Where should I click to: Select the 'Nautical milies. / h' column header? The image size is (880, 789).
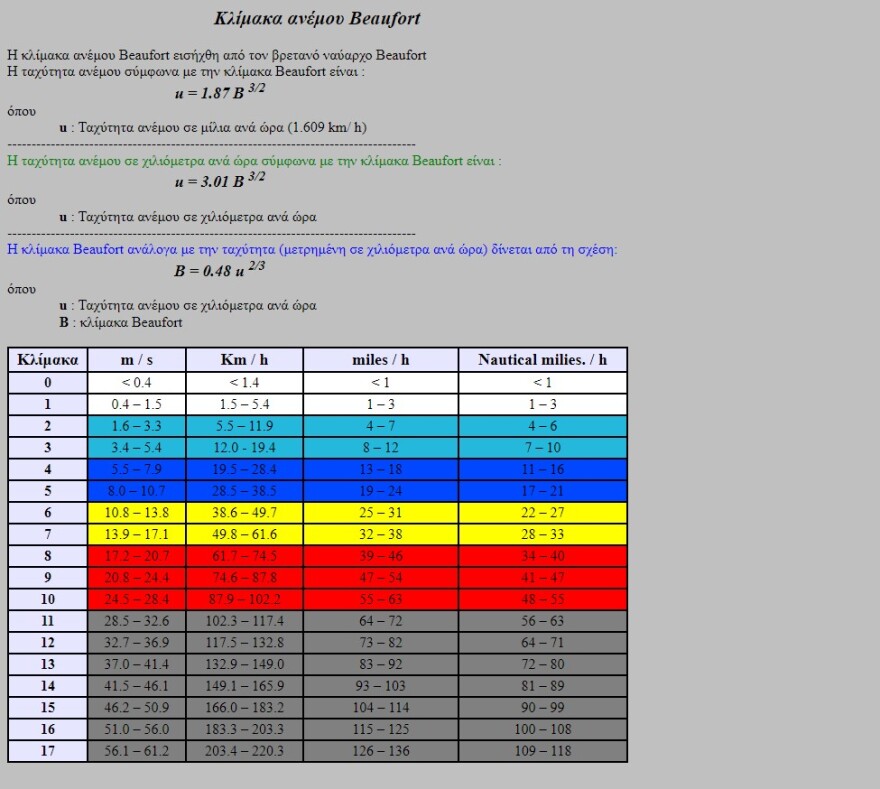pyautogui.click(x=542, y=360)
